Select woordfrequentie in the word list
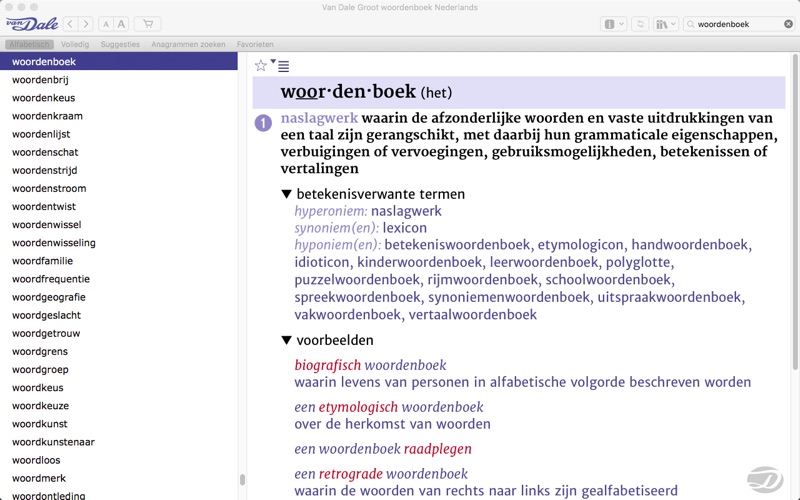Screen dimensions: 800x500 click(x=118, y=279)
